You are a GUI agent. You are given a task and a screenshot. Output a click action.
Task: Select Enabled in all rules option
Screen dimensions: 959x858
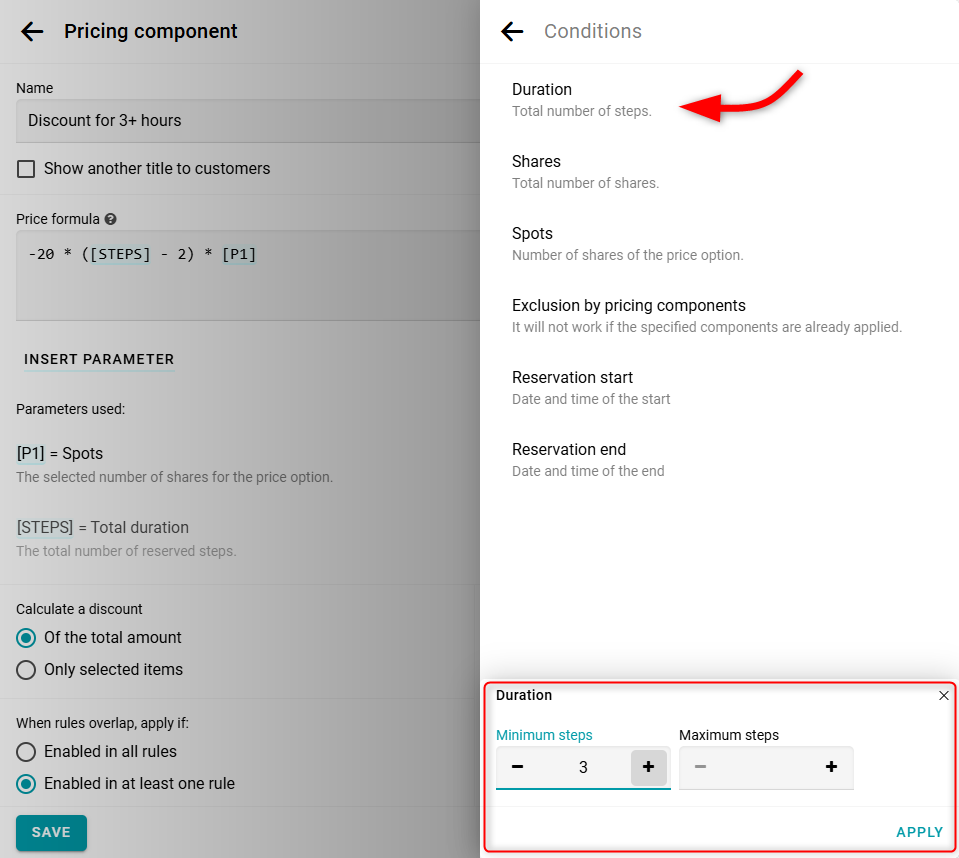tap(26, 752)
